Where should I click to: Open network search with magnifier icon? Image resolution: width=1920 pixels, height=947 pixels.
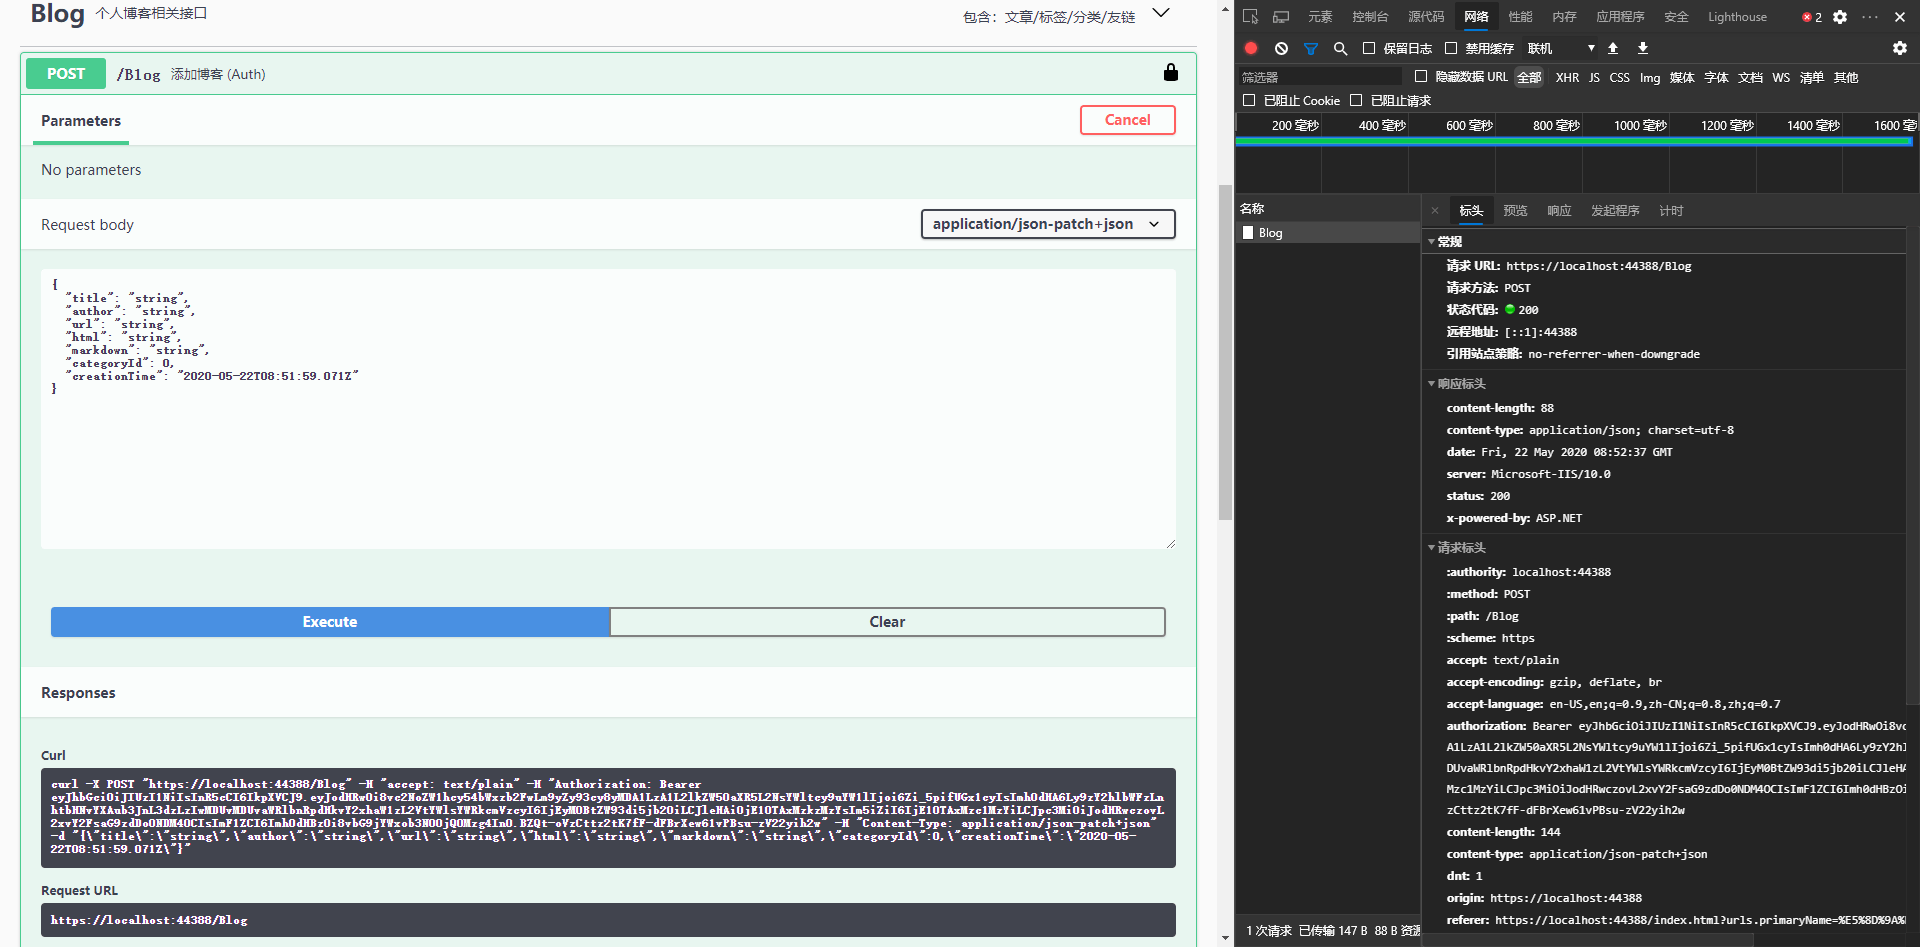coord(1341,48)
